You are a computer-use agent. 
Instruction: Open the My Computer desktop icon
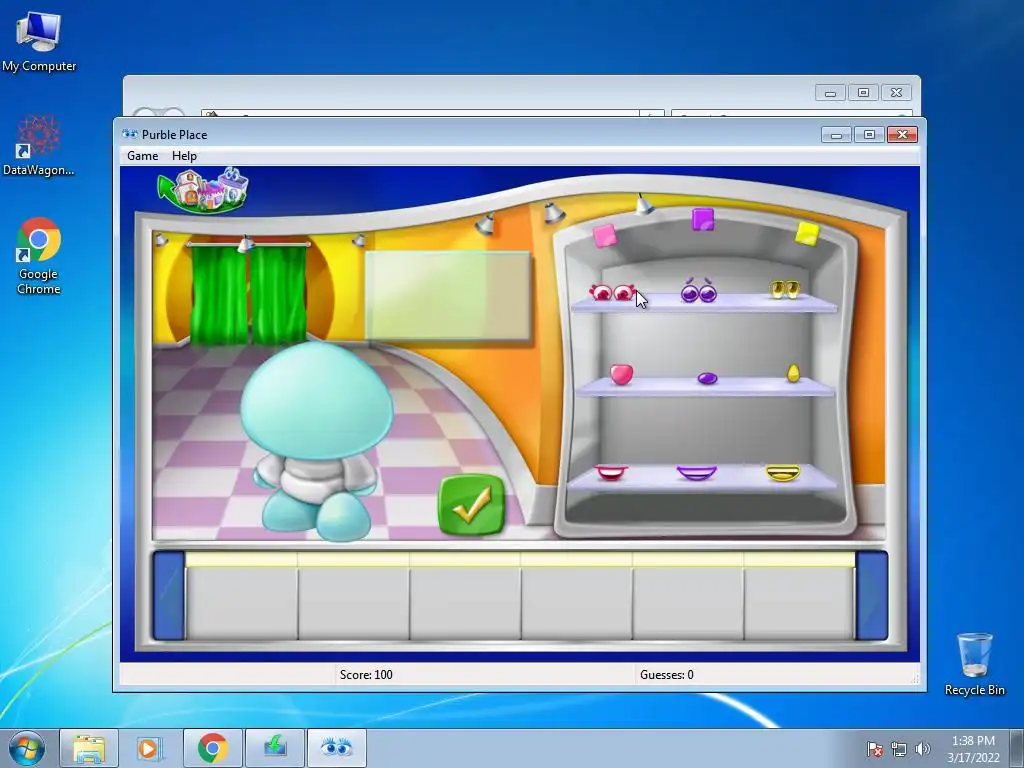[39, 41]
